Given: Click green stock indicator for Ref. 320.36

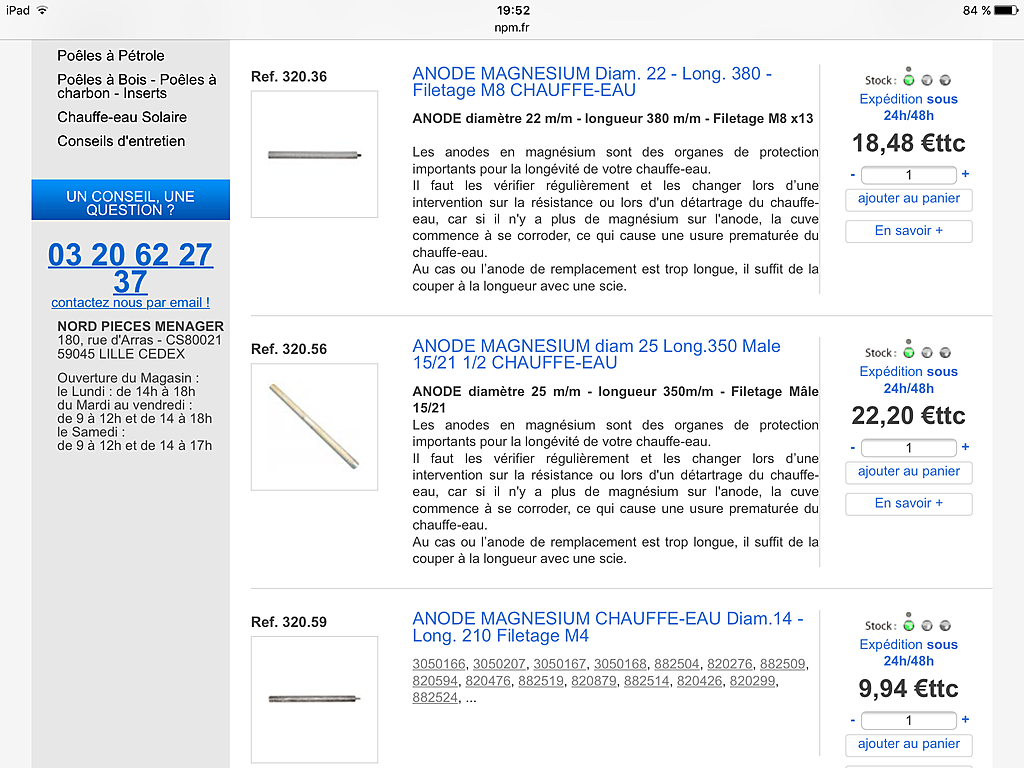Looking at the screenshot, I should coord(908,80).
